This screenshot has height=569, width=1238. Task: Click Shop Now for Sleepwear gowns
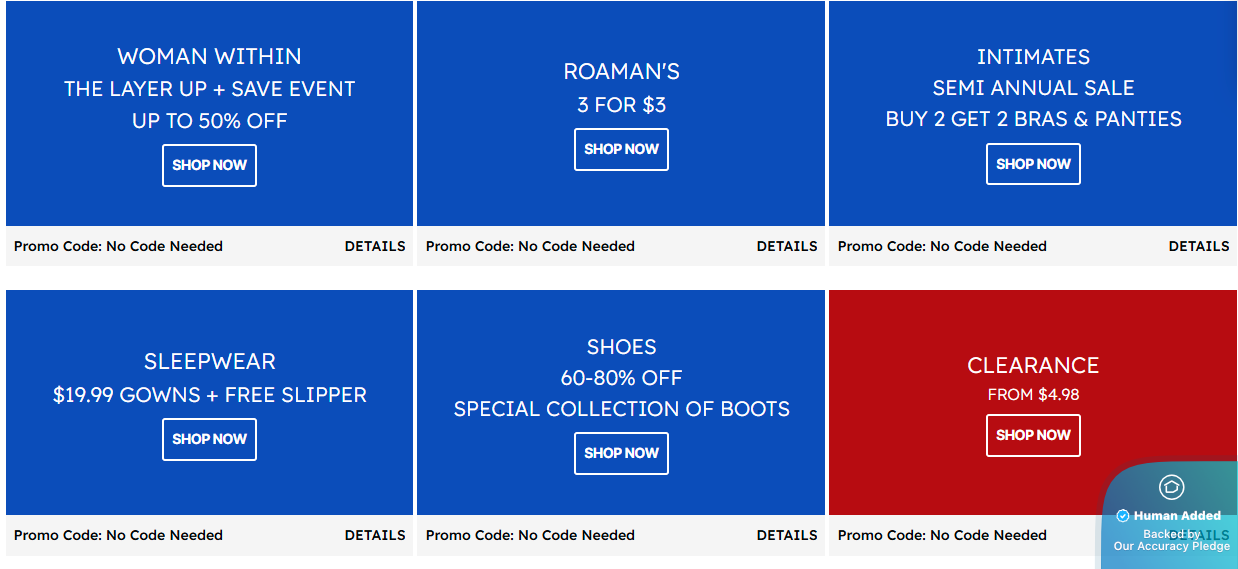pos(209,439)
